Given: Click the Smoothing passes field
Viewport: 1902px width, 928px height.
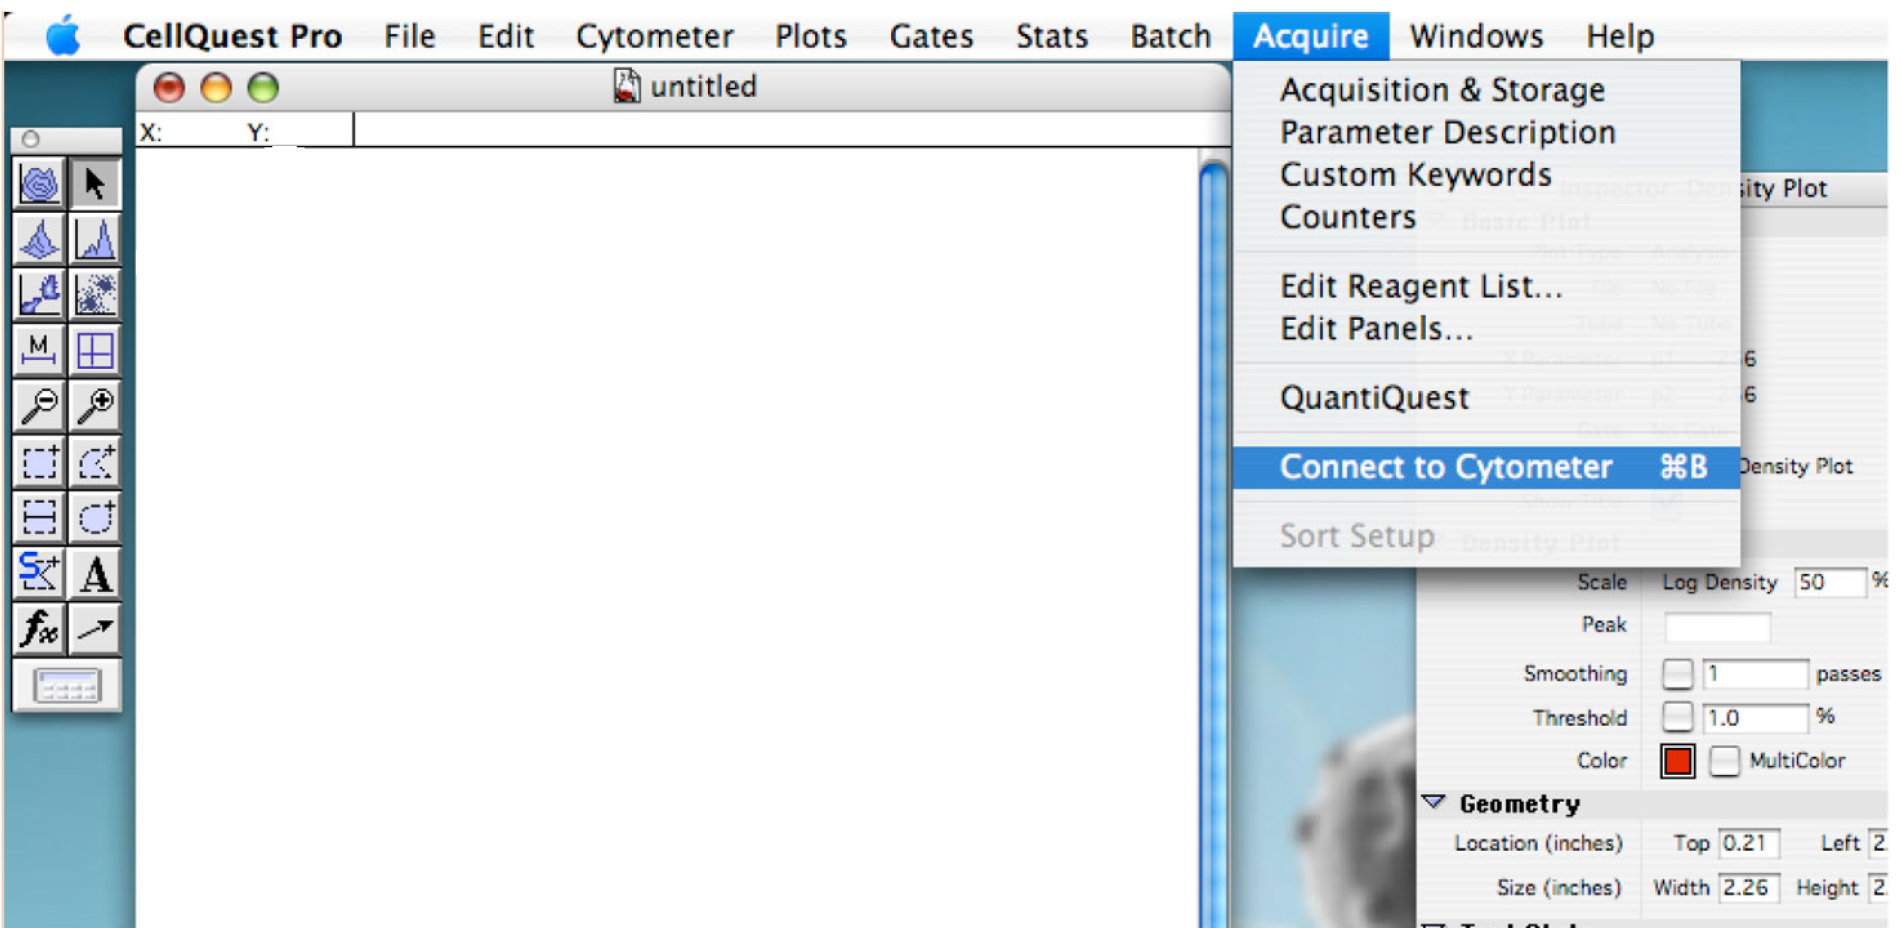Looking at the screenshot, I should click(1755, 673).
